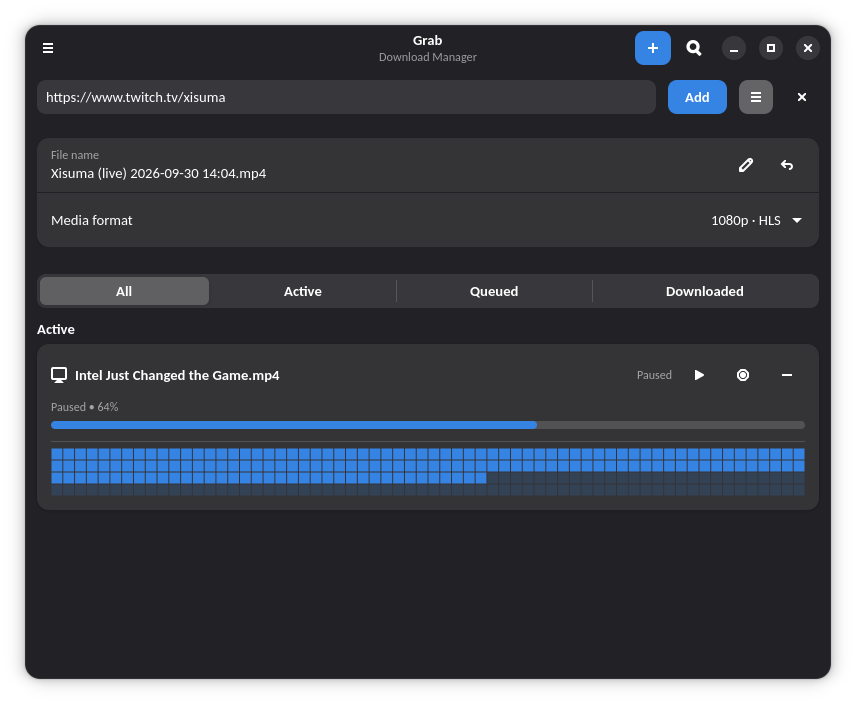
Task: Click the blue plus new download button
Action: pos(652,48)
